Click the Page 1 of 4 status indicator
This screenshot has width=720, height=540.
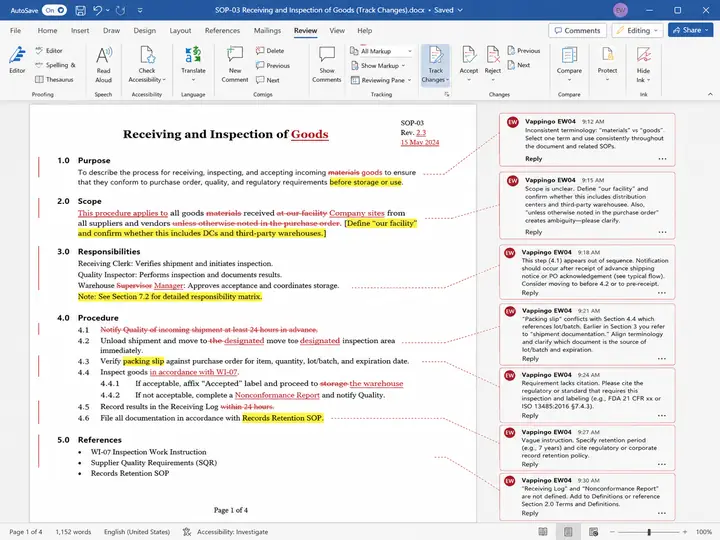26,532
